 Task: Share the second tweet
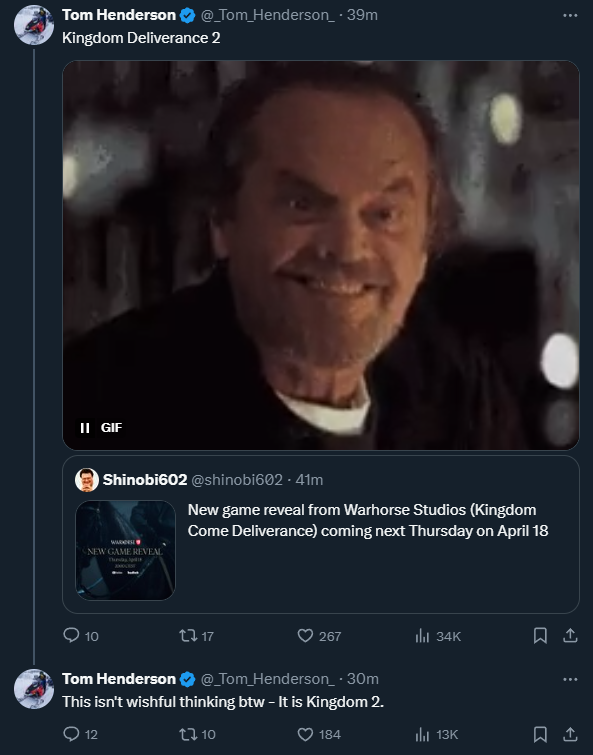pyautogui.click(x=570, y=734)
